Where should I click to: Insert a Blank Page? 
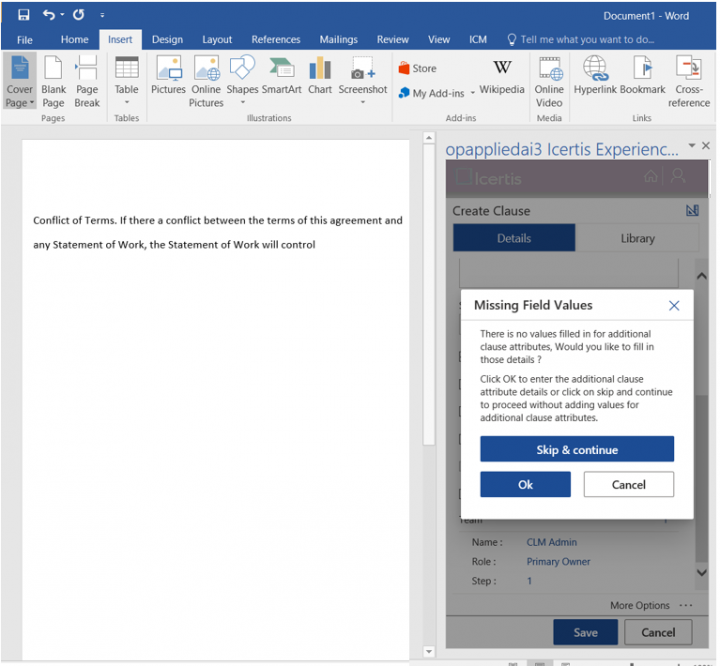pos(54,80)
